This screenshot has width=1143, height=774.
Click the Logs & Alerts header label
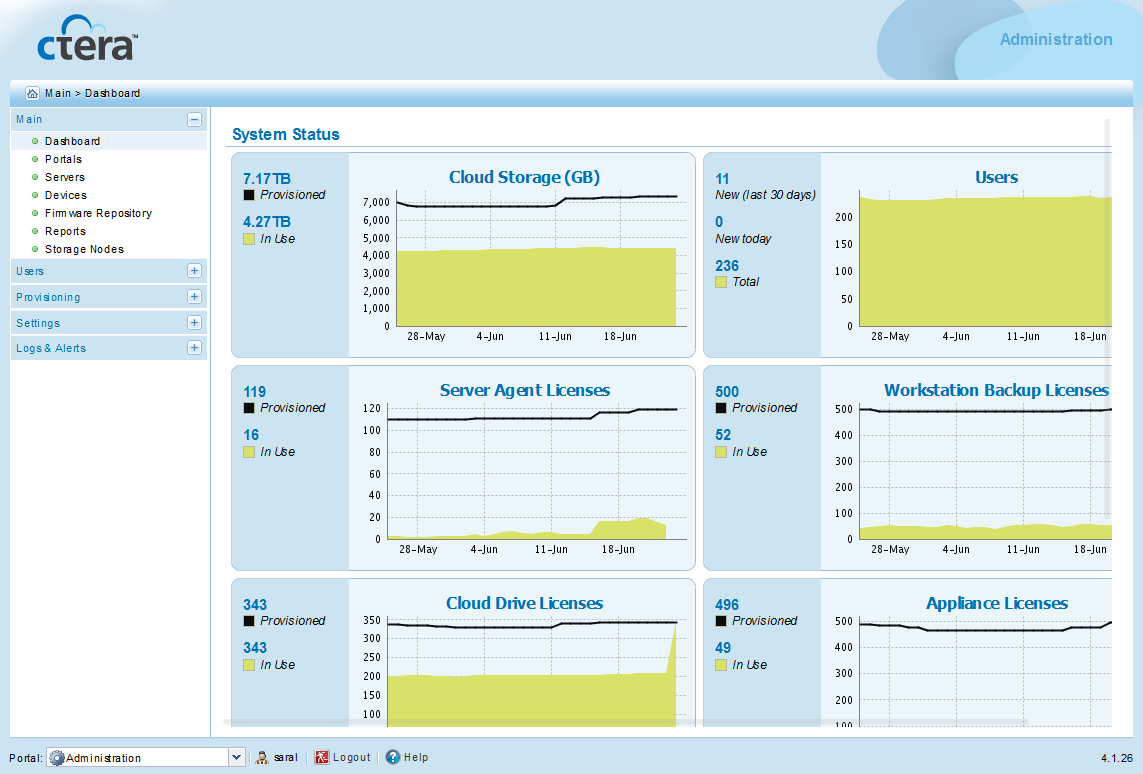tap(51, 348)
